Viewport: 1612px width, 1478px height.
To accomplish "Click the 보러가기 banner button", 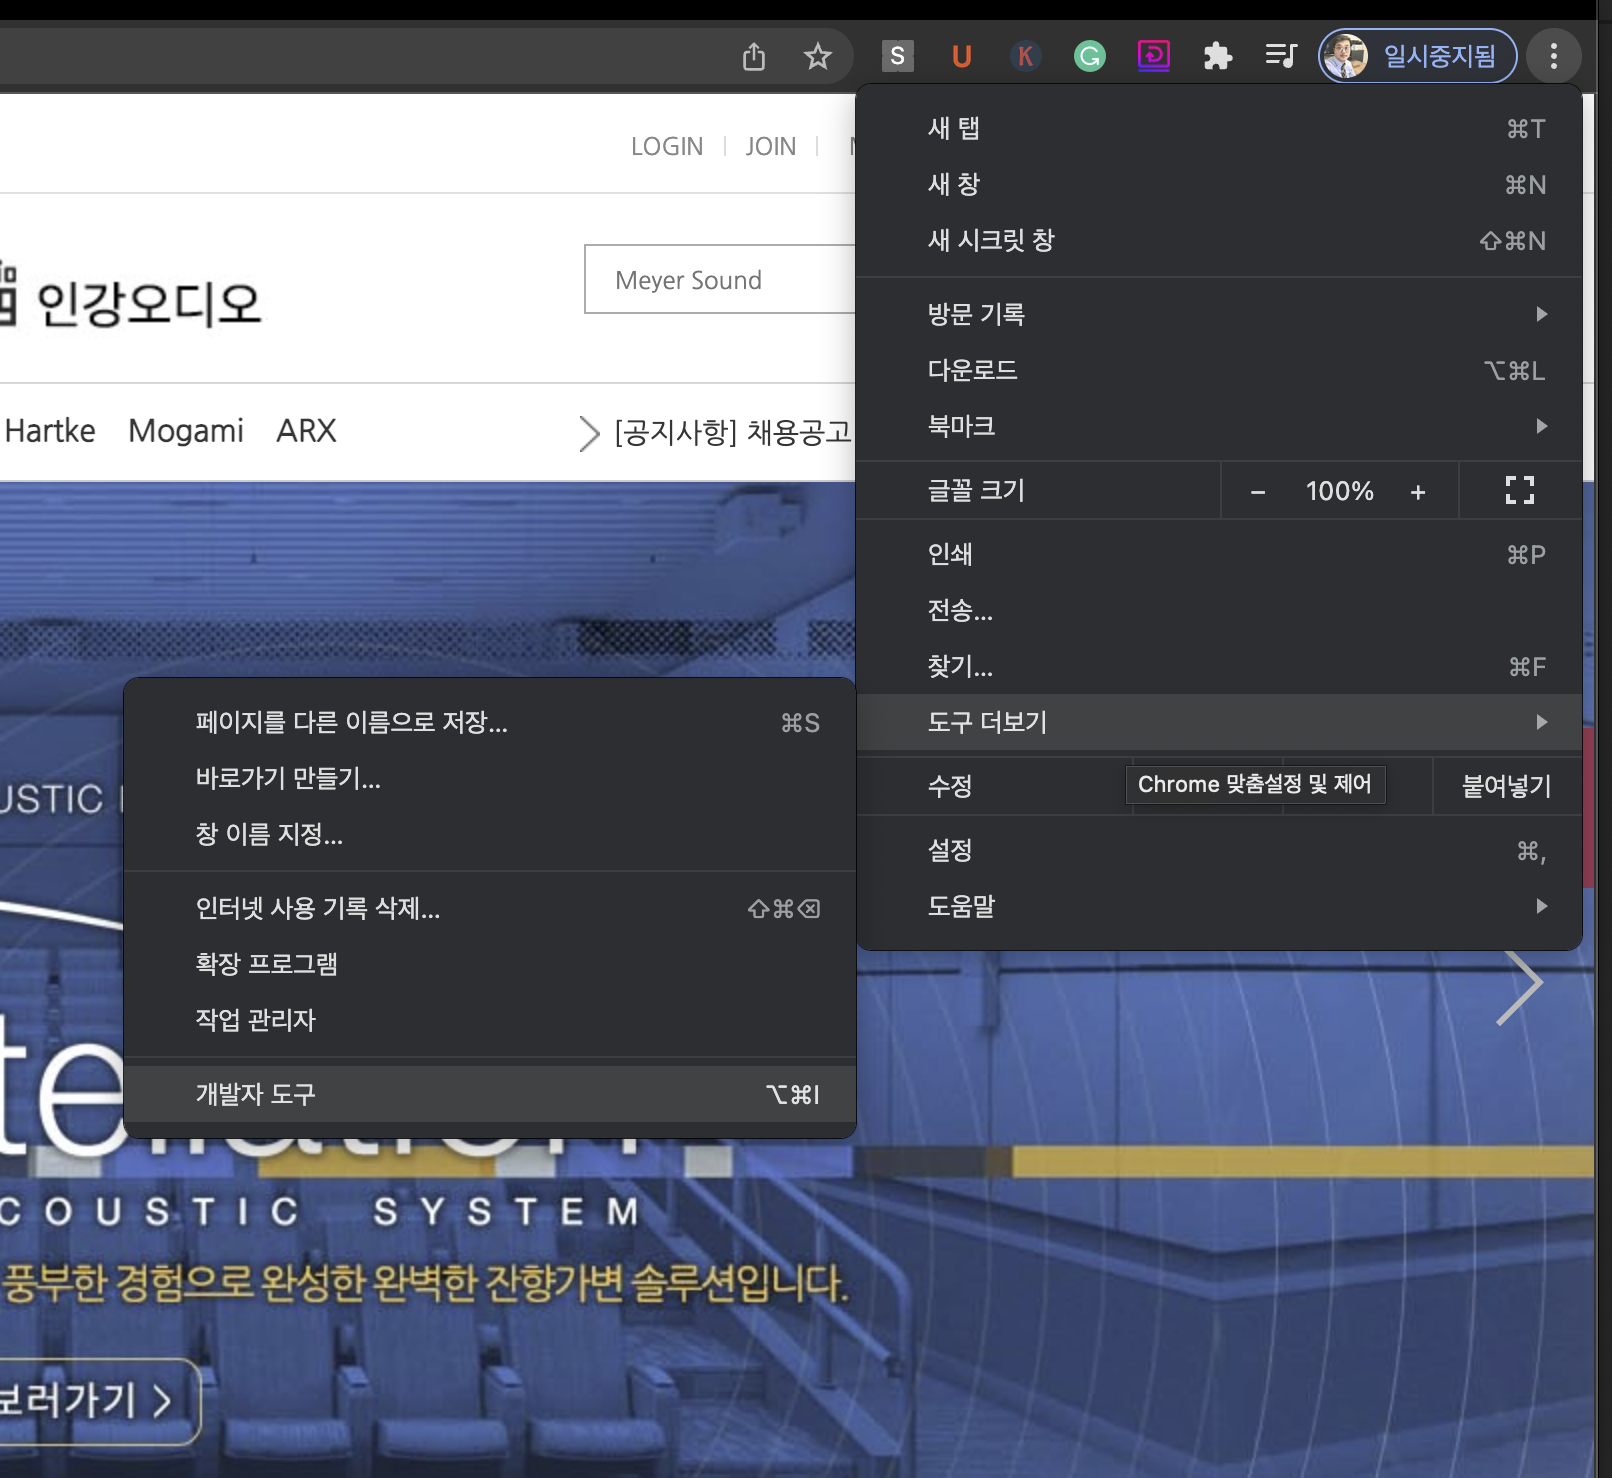I will [x=99, y=1400].
